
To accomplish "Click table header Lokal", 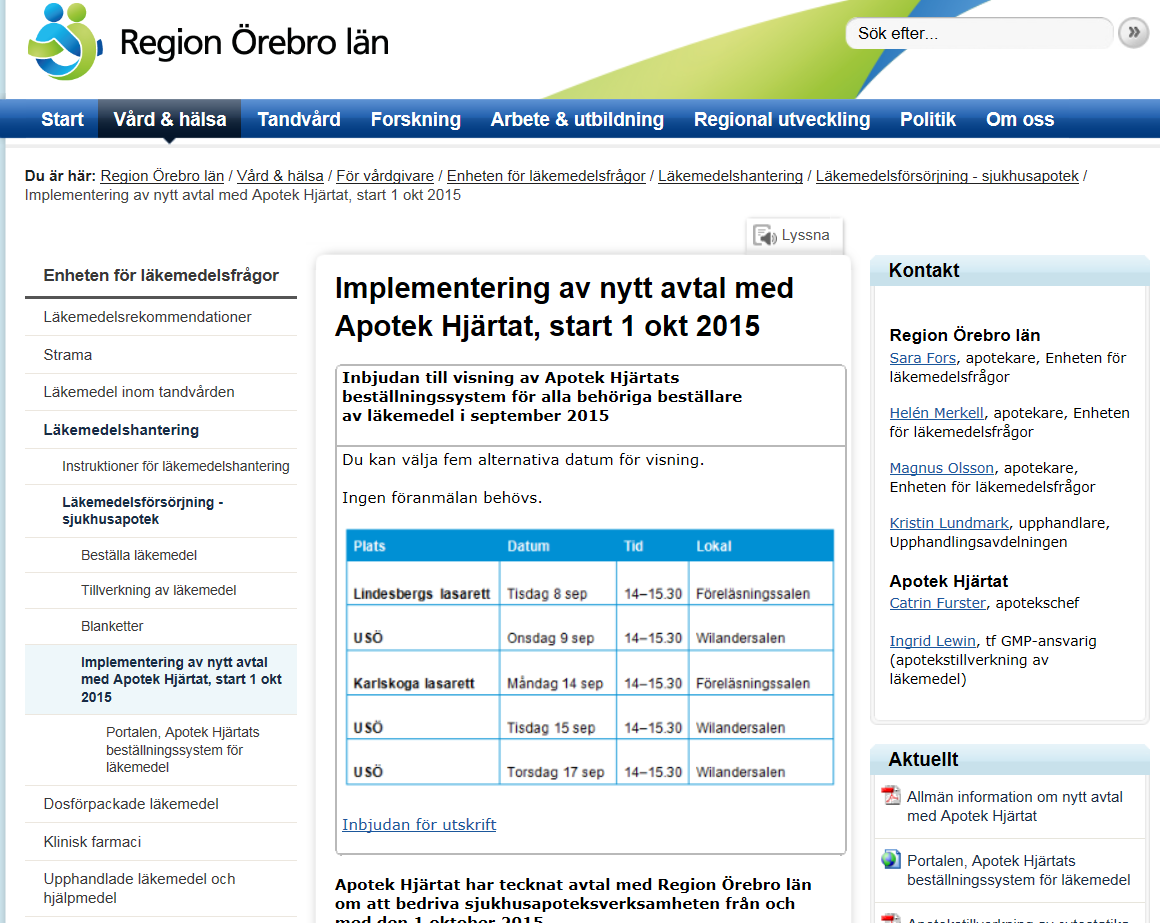I will [714, 546].
